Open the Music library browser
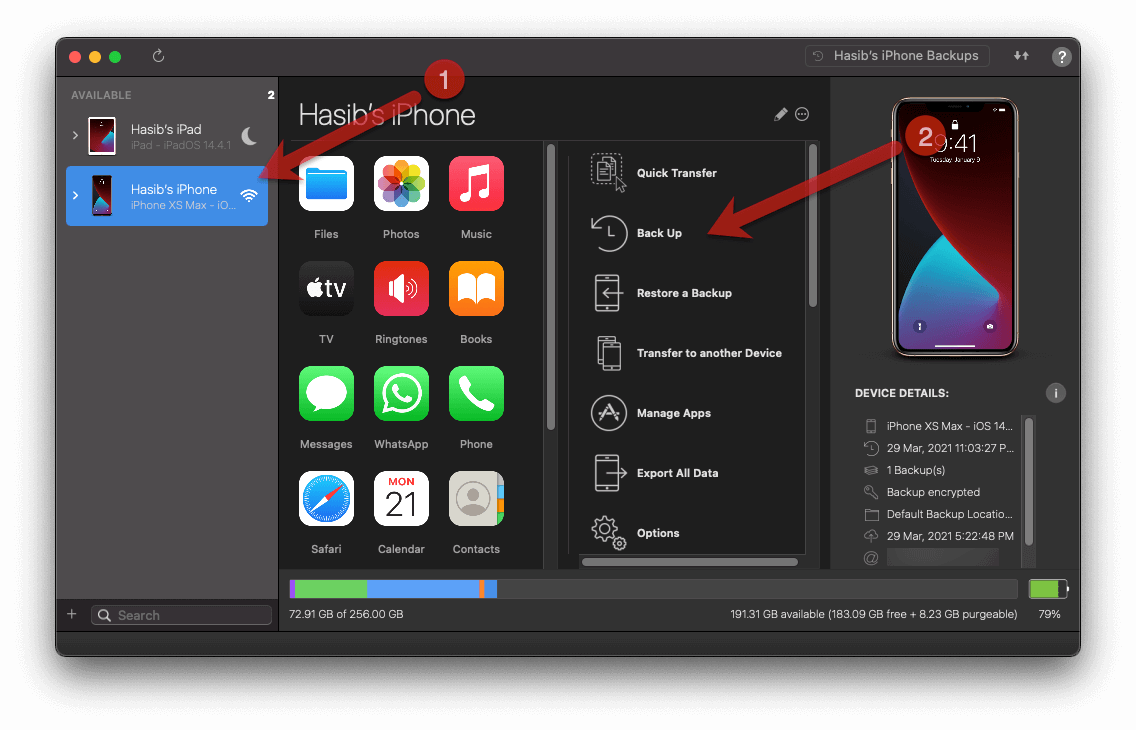Image resolution: width=1136 pixels, height=730 pixels. coord(476,184)
